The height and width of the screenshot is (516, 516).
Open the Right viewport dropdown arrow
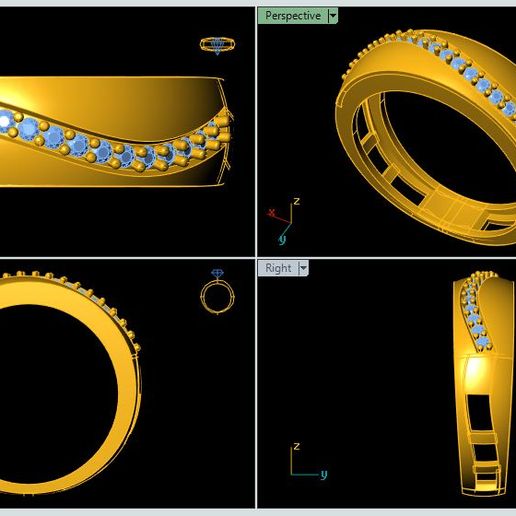303,268
